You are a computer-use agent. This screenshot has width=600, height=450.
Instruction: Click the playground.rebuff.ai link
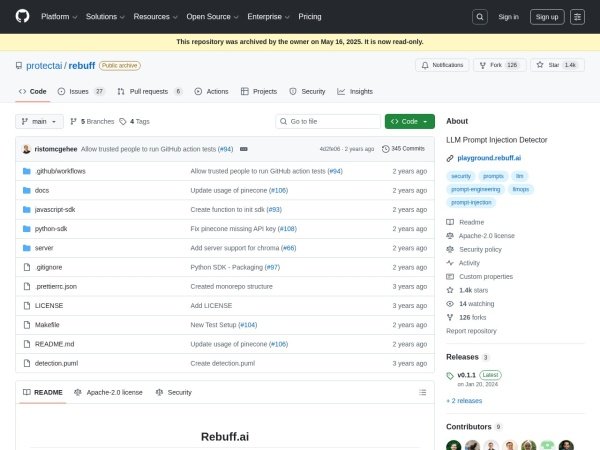tap(489, 158)
